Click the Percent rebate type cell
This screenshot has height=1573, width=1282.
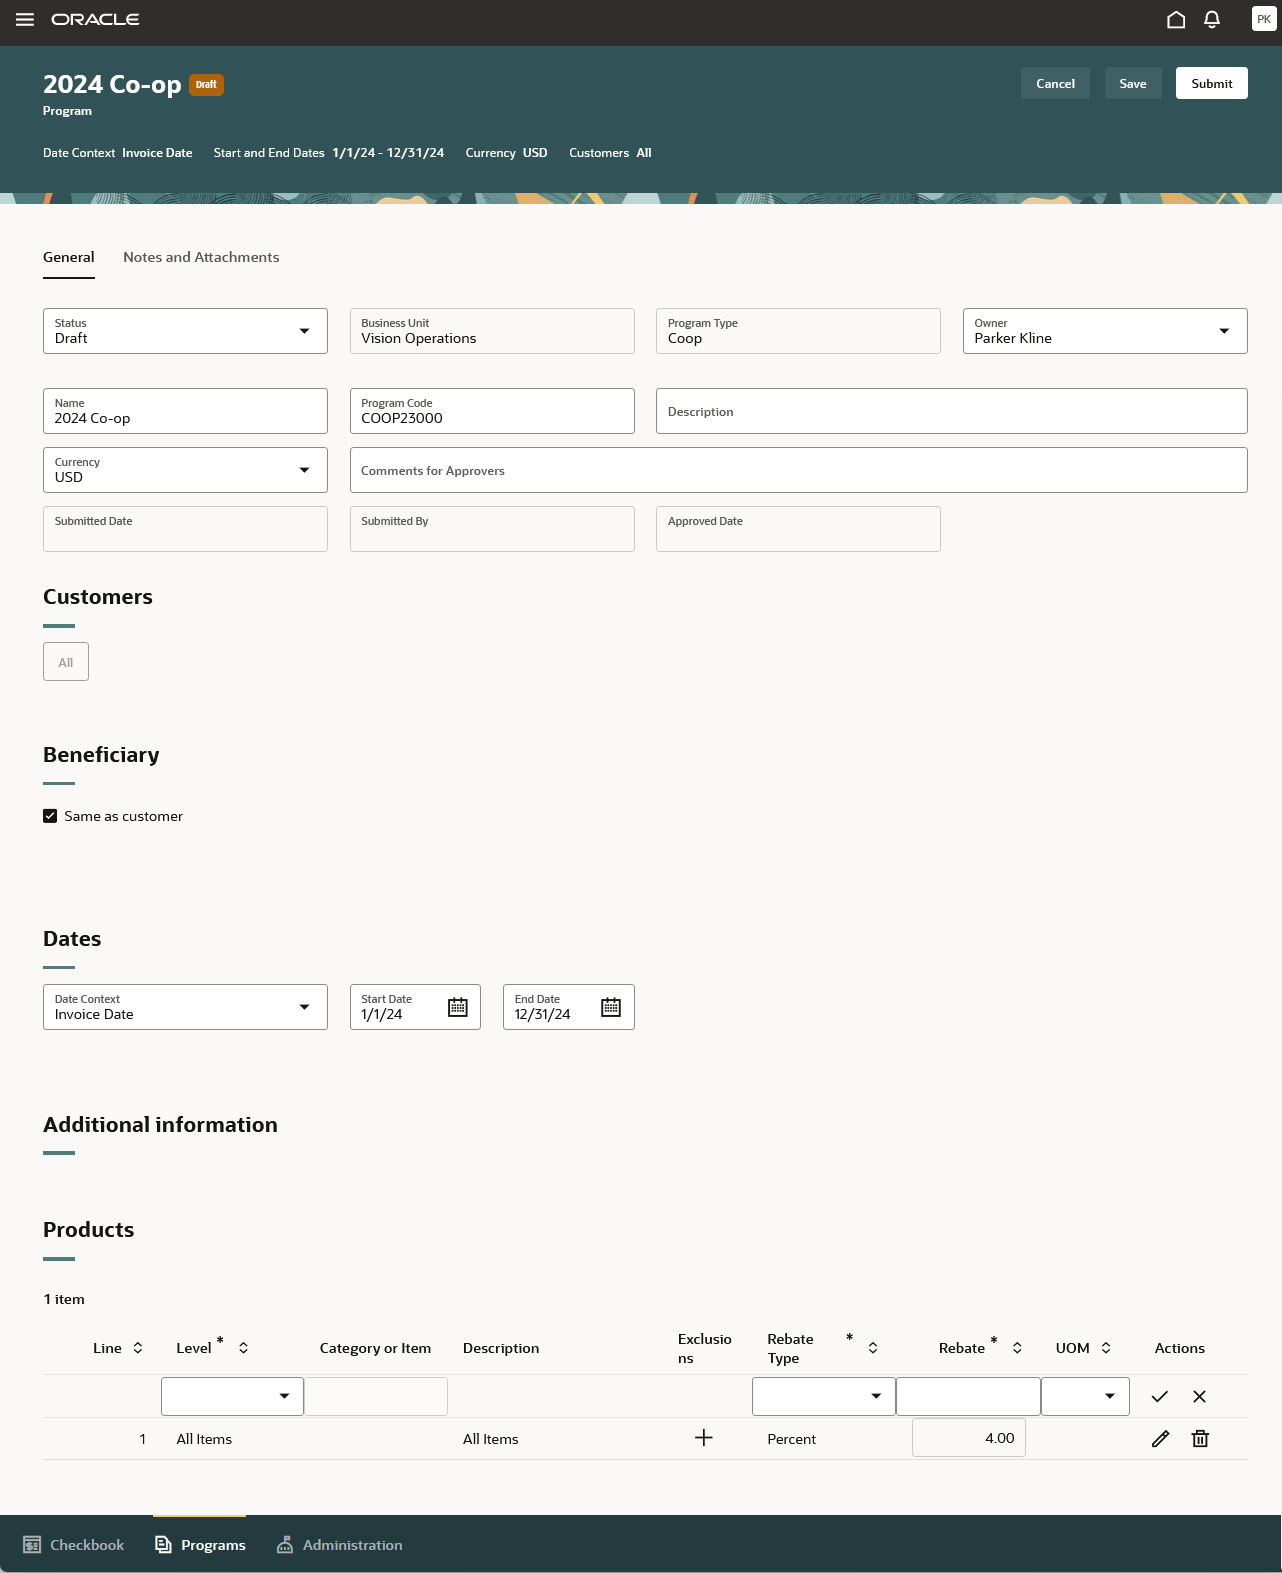(x=792, y=1439)
